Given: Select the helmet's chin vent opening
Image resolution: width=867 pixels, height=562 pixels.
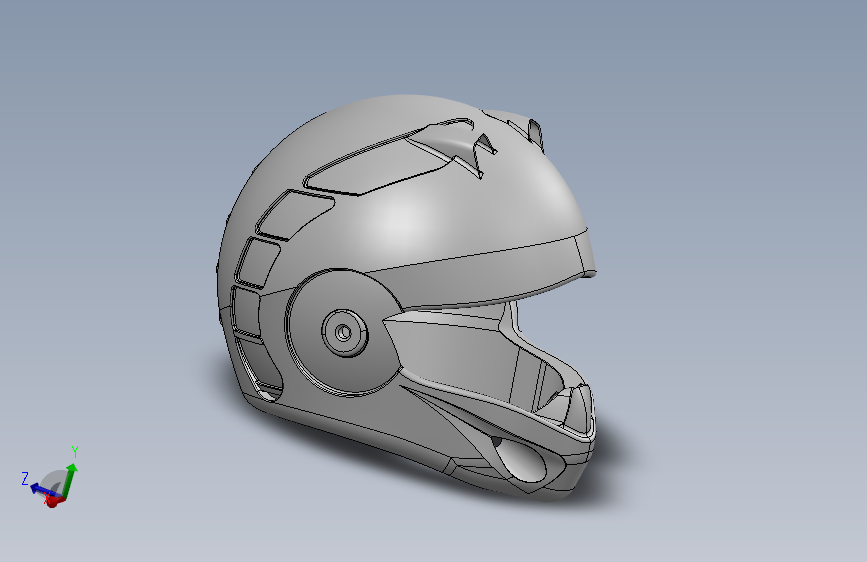Looking at the screenshot, I should [x=520, y=461].
